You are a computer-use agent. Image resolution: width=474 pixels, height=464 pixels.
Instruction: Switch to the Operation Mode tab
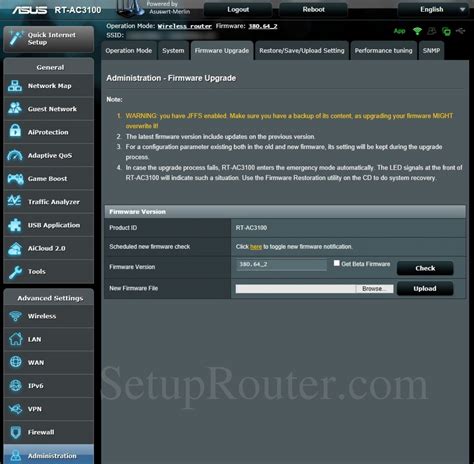(x=129, y=51)
